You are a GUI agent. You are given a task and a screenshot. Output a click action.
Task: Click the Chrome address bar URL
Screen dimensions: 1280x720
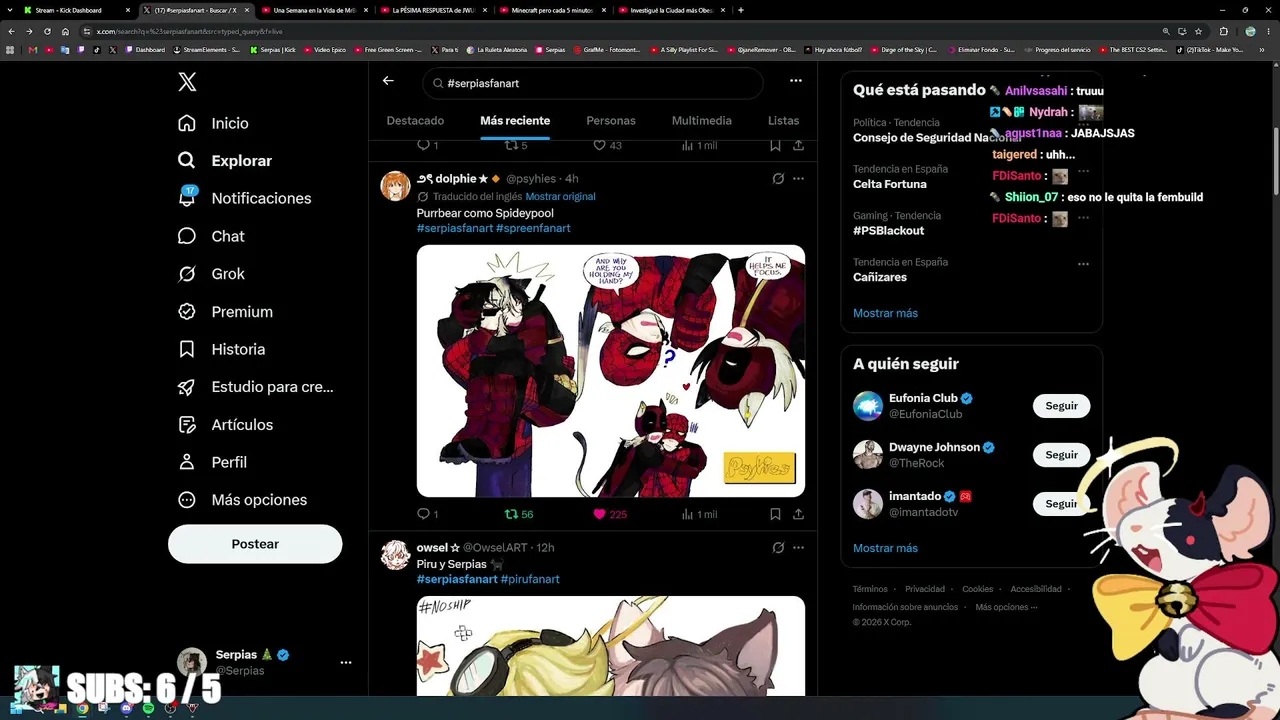tap(189, 31)
